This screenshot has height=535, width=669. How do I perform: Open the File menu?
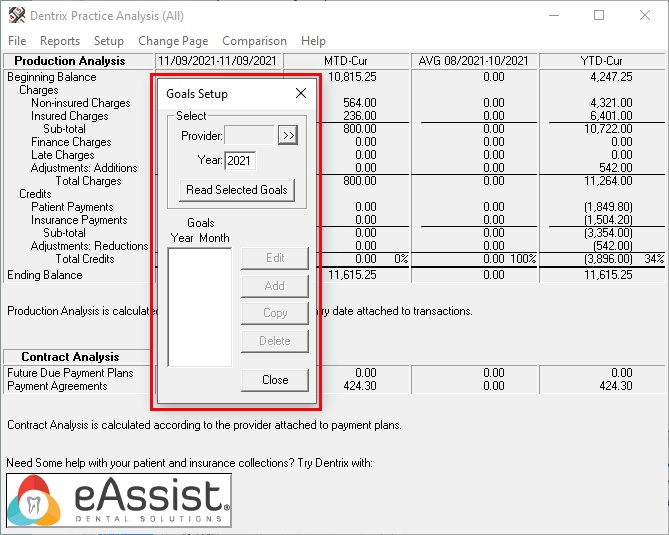pyautogui.click(x=17, y=41)
